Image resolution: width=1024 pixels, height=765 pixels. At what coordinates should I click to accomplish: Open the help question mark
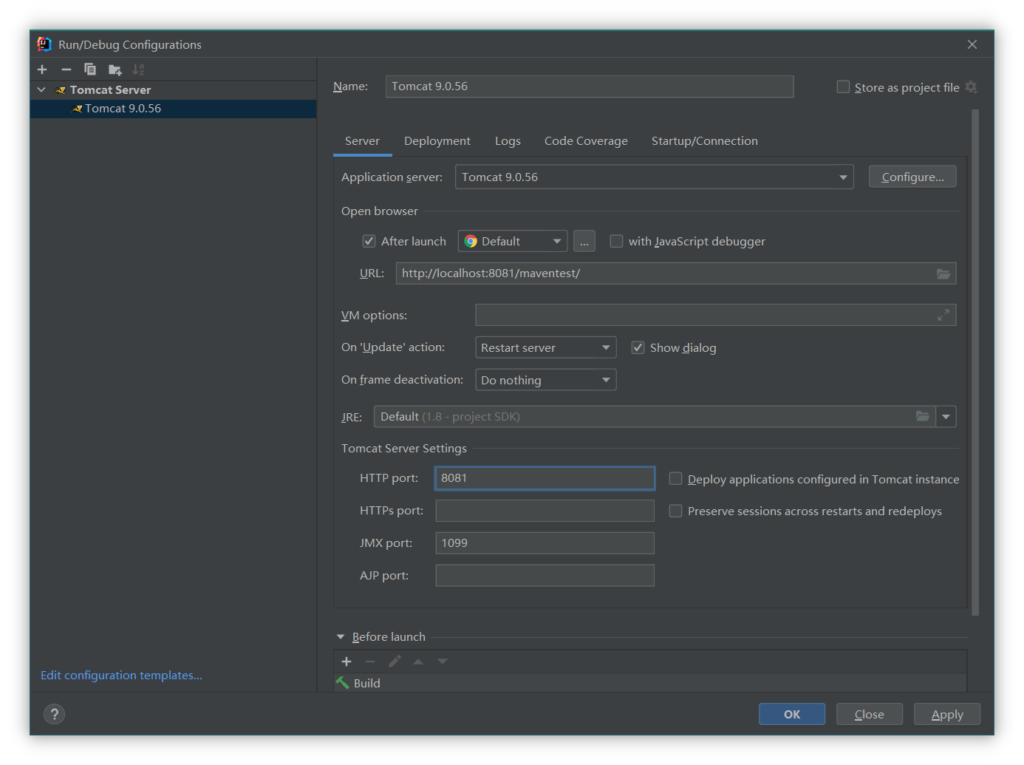point(54,714)
